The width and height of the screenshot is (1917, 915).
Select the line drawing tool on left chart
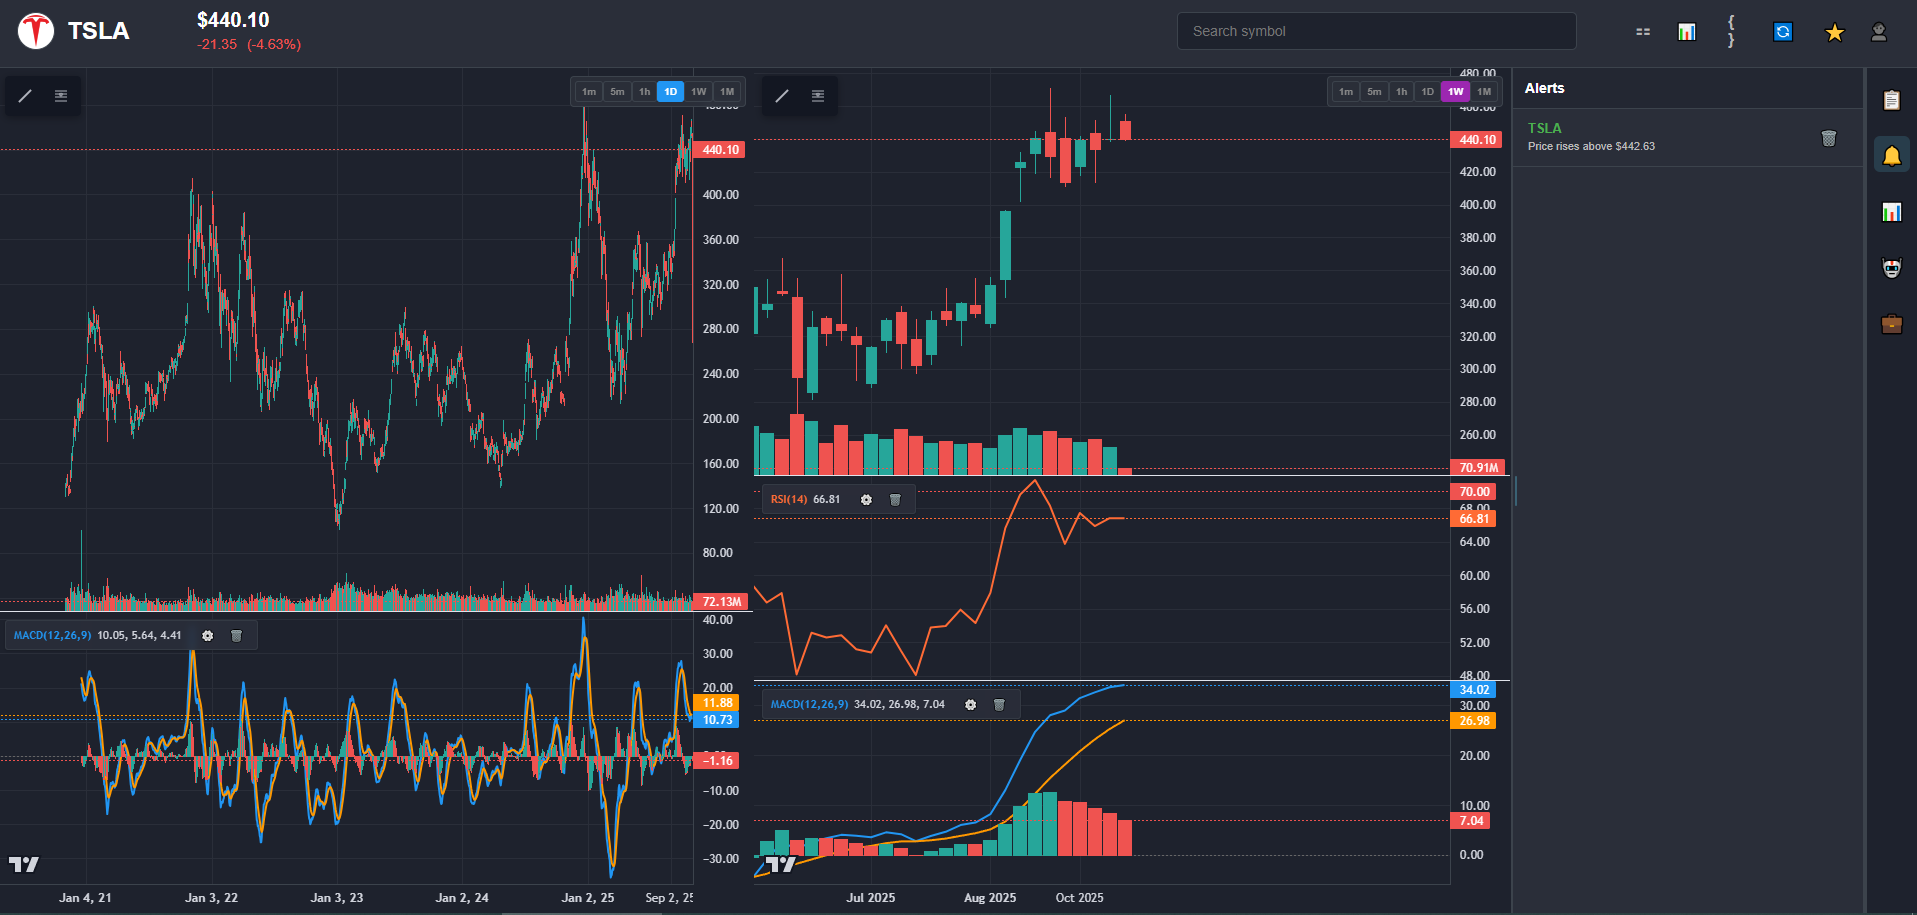click(25, 96)
